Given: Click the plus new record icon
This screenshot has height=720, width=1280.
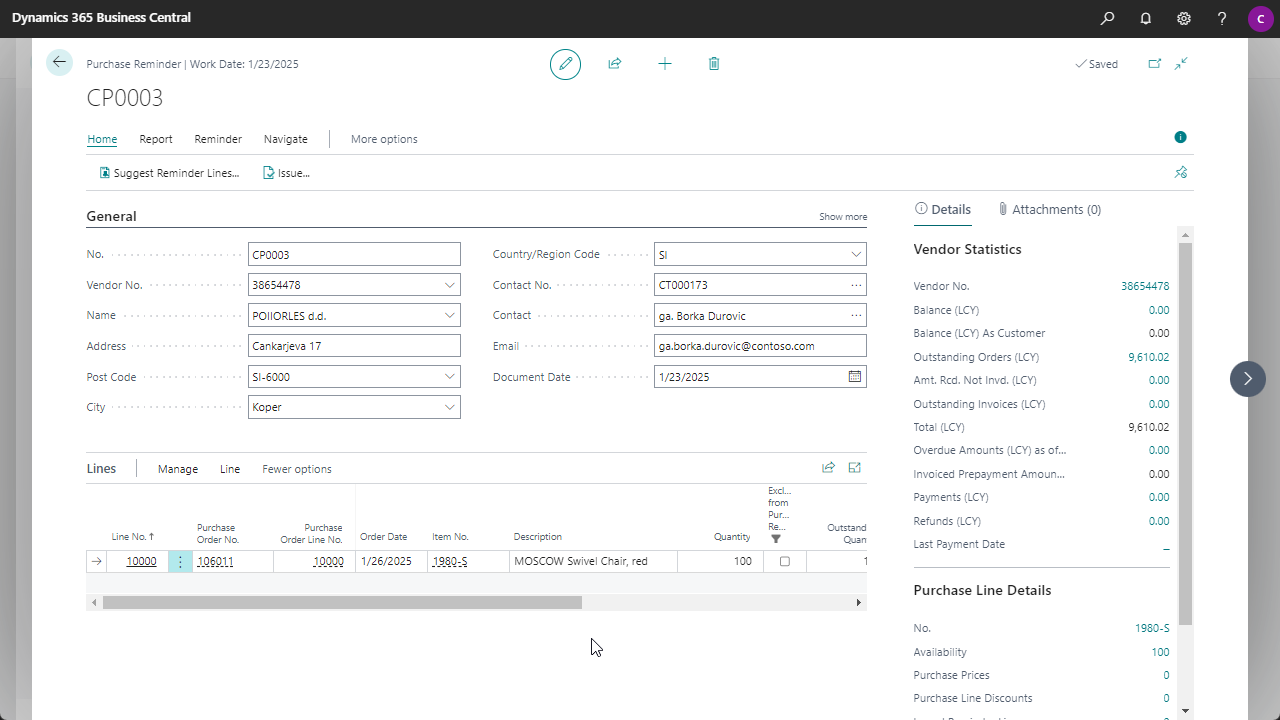Looking at the screenshot, I should [665, 64].
